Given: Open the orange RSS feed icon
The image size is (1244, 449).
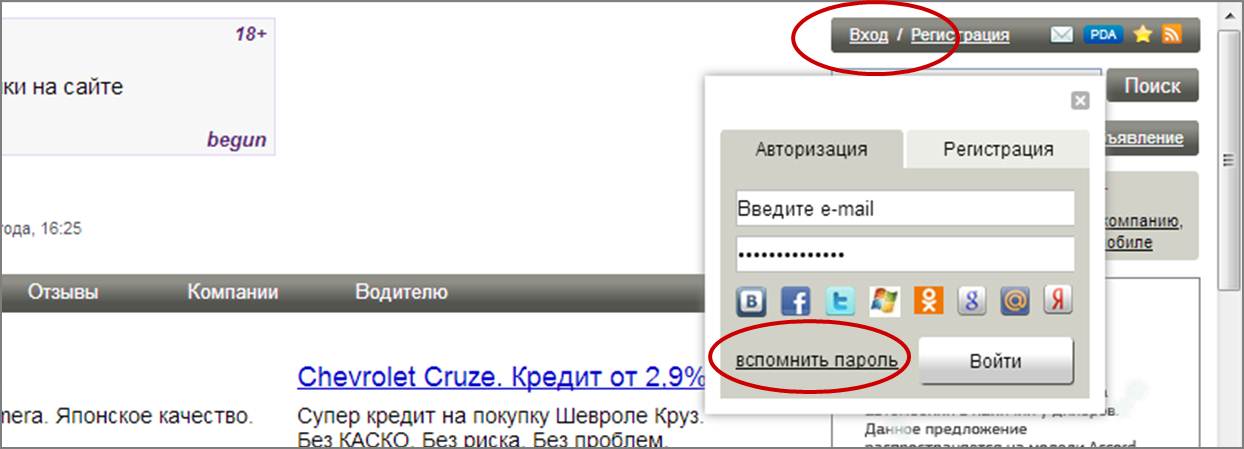Looking at the screenshot, I should click(1172, 35).
